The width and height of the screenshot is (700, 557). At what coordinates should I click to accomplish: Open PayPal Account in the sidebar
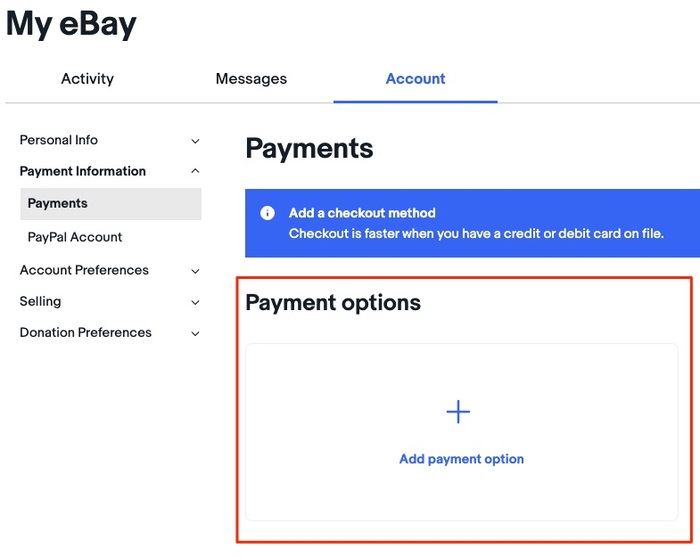click(75, 237)
